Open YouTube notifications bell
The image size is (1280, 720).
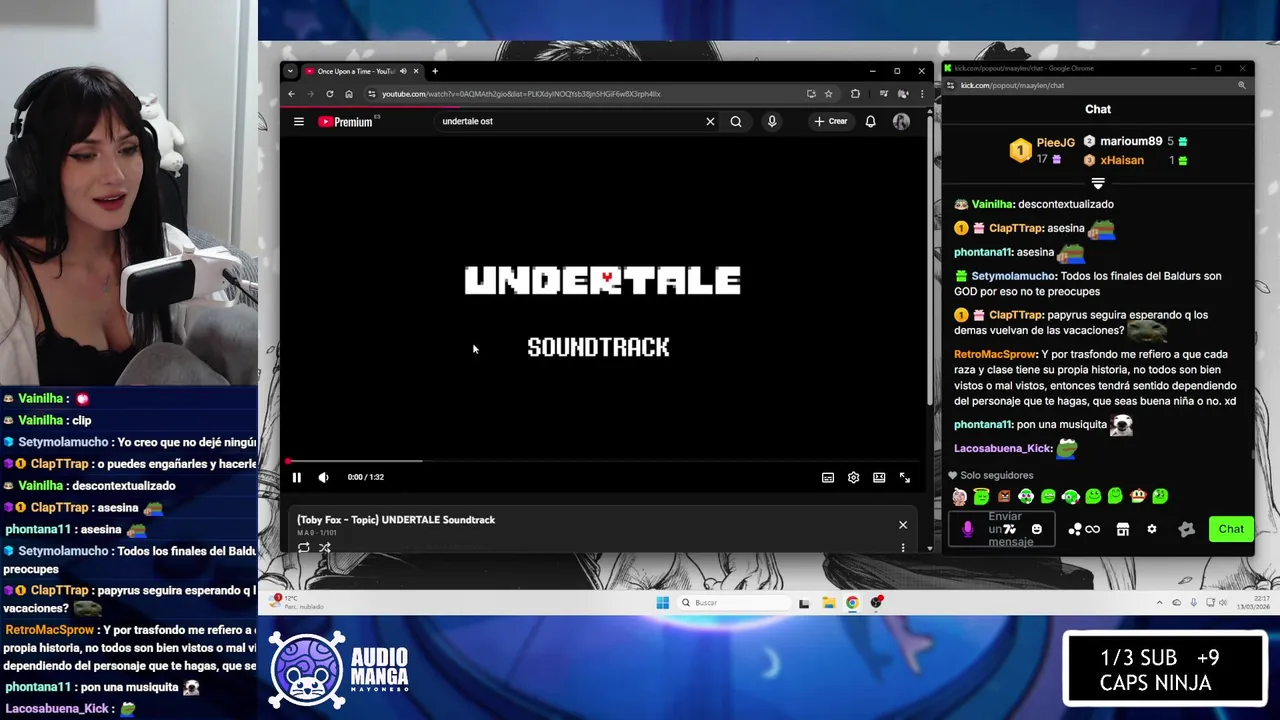pyautogui.click(x=870, y=122)
